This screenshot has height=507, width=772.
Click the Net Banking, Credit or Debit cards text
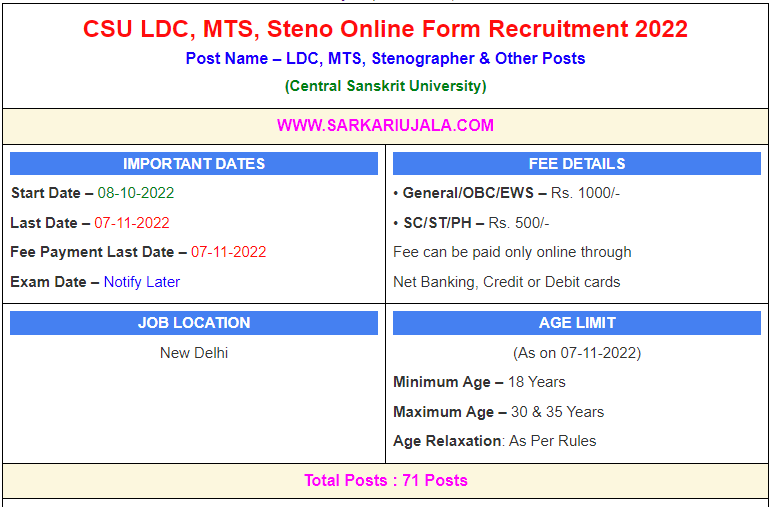(507, 282)
